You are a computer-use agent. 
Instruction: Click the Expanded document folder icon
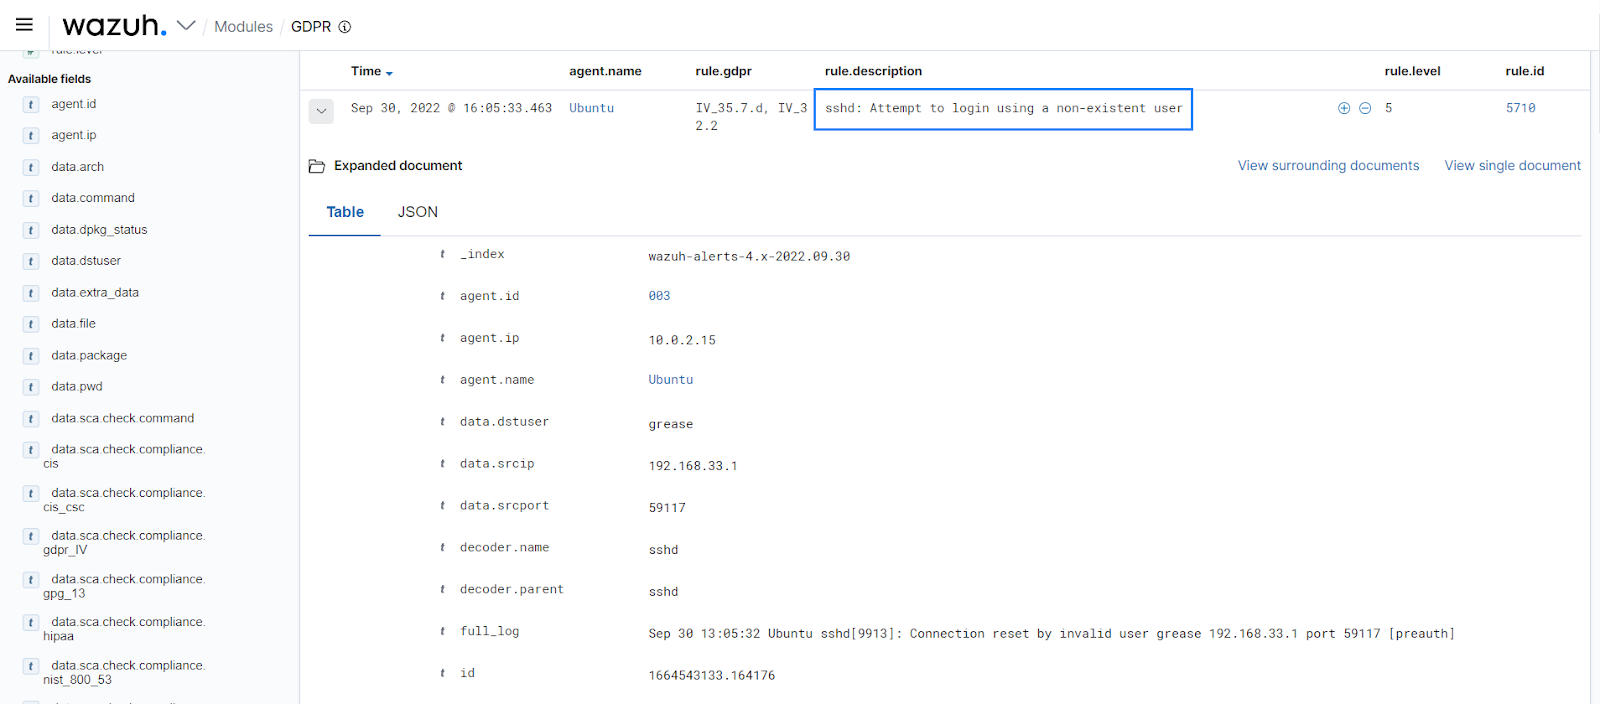tap(317, 166)
